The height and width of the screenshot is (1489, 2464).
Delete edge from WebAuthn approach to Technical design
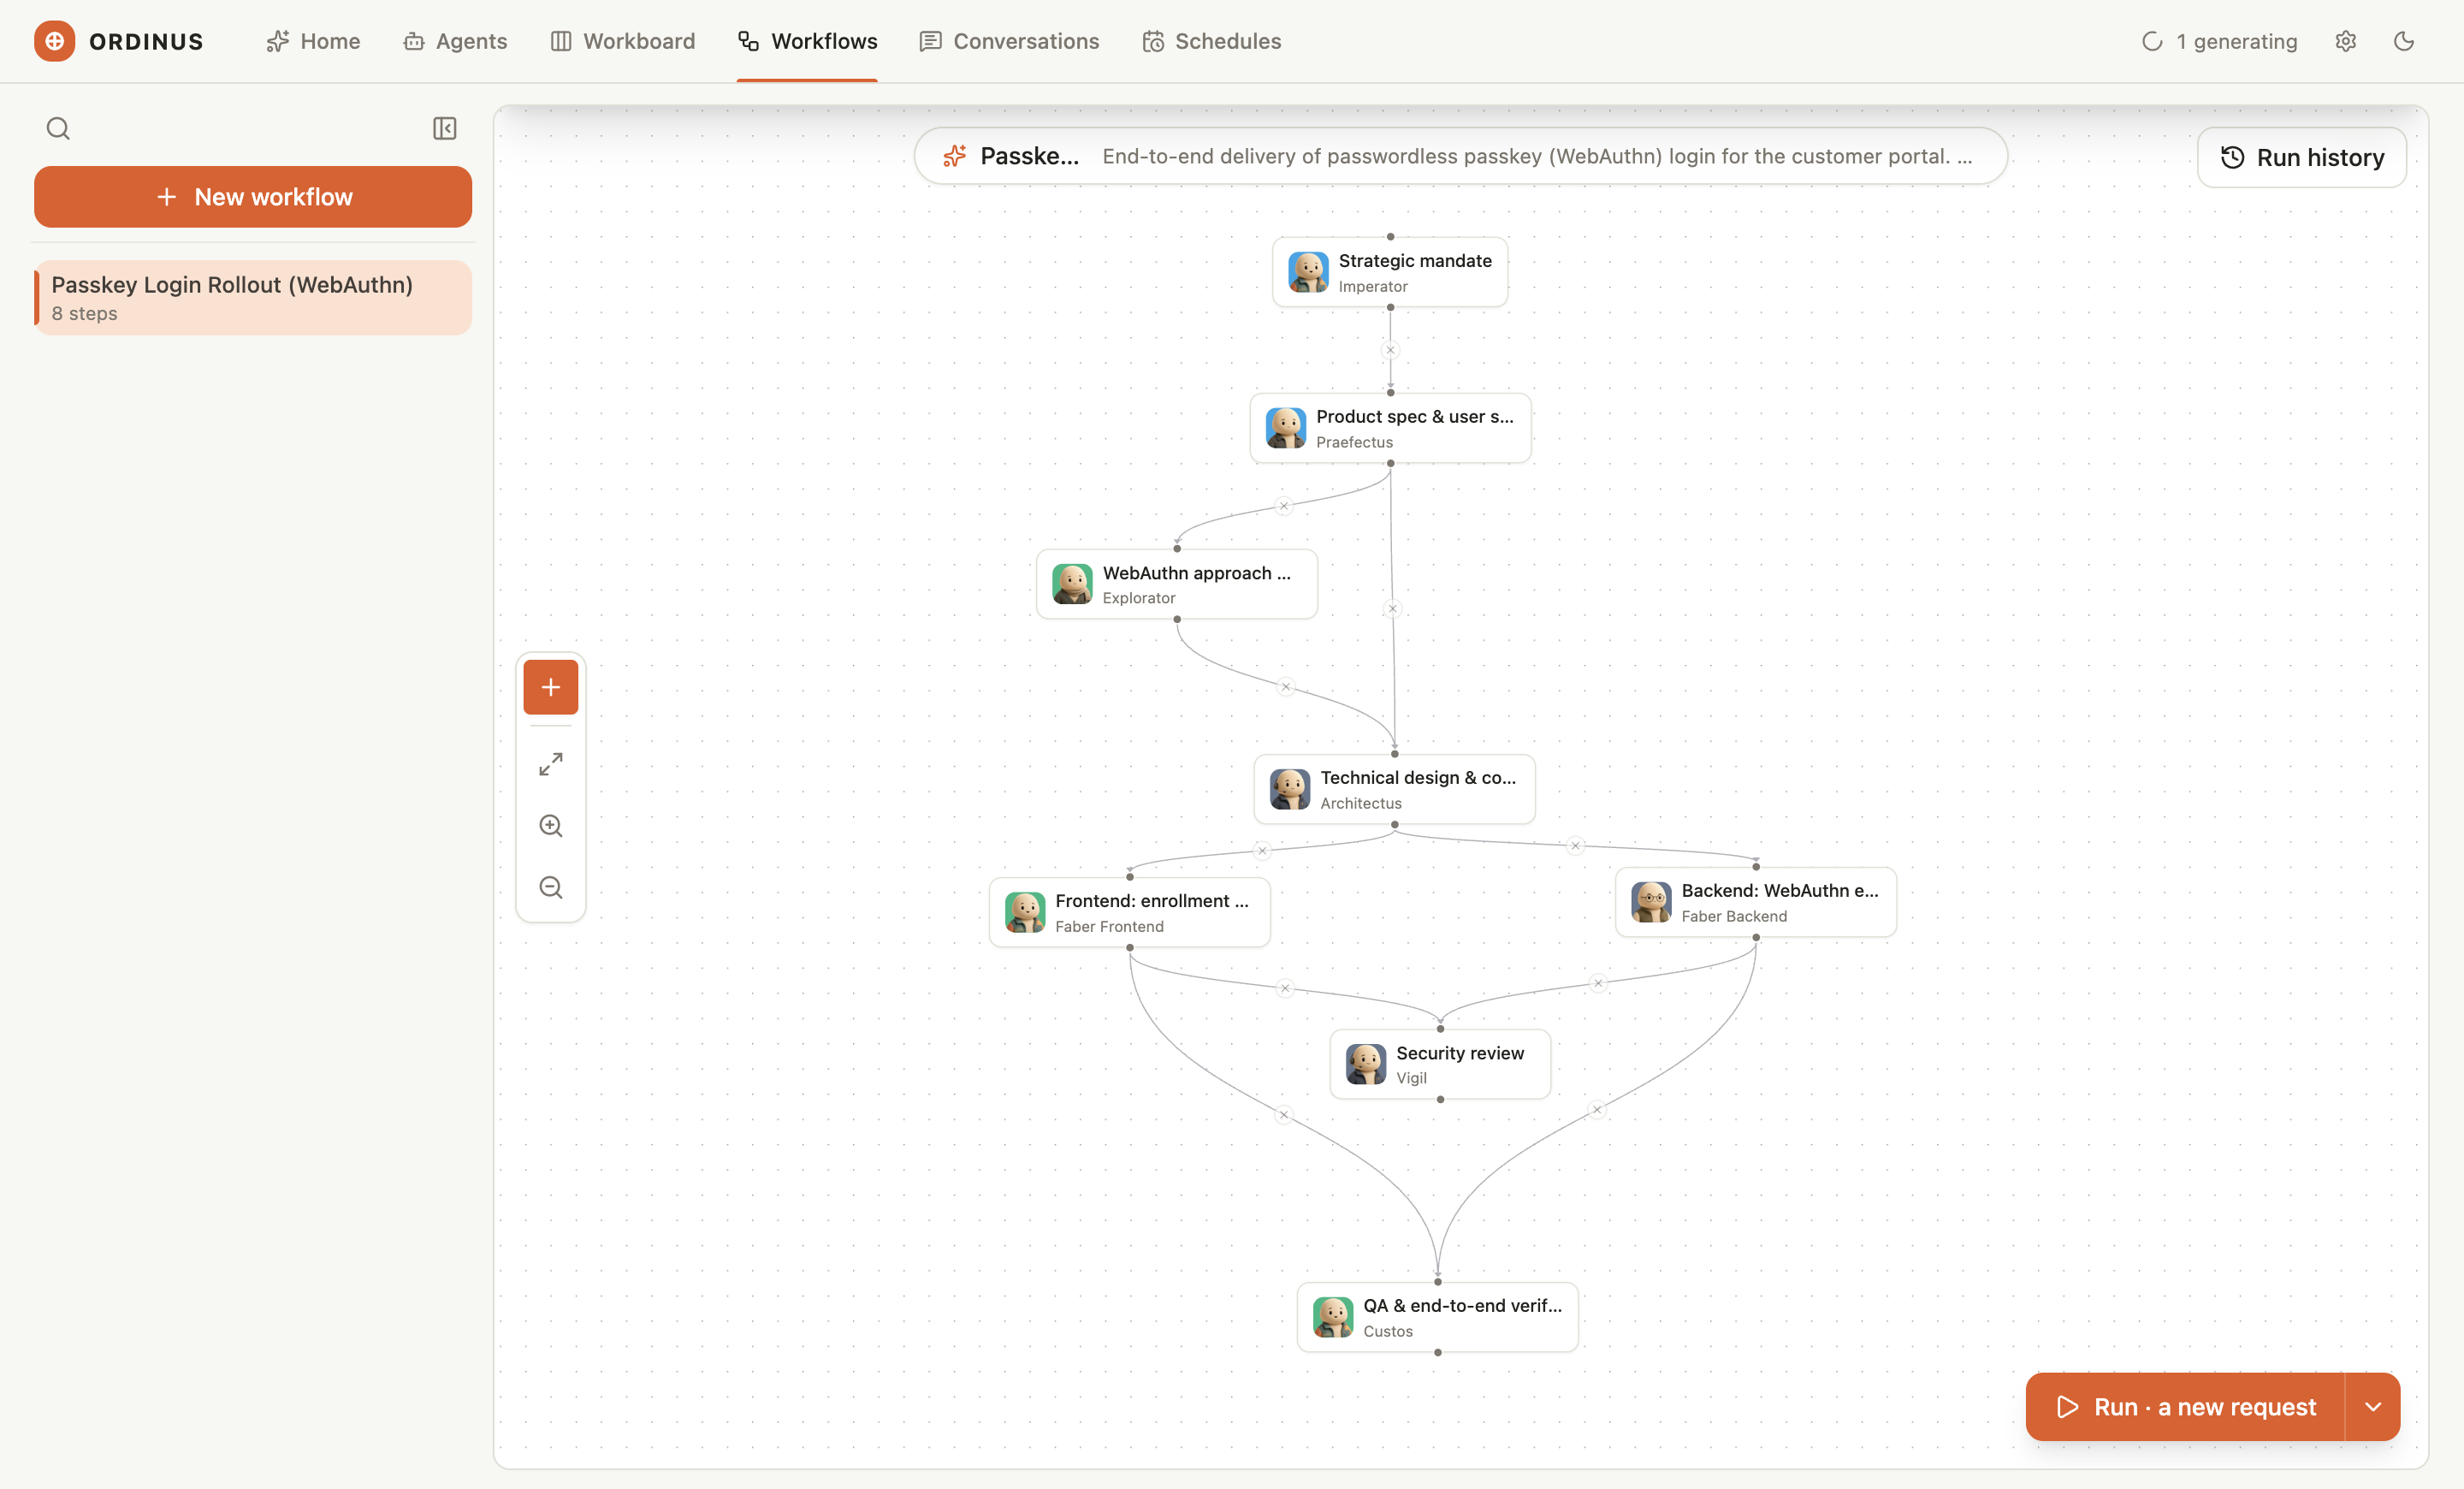[1286, 686]
